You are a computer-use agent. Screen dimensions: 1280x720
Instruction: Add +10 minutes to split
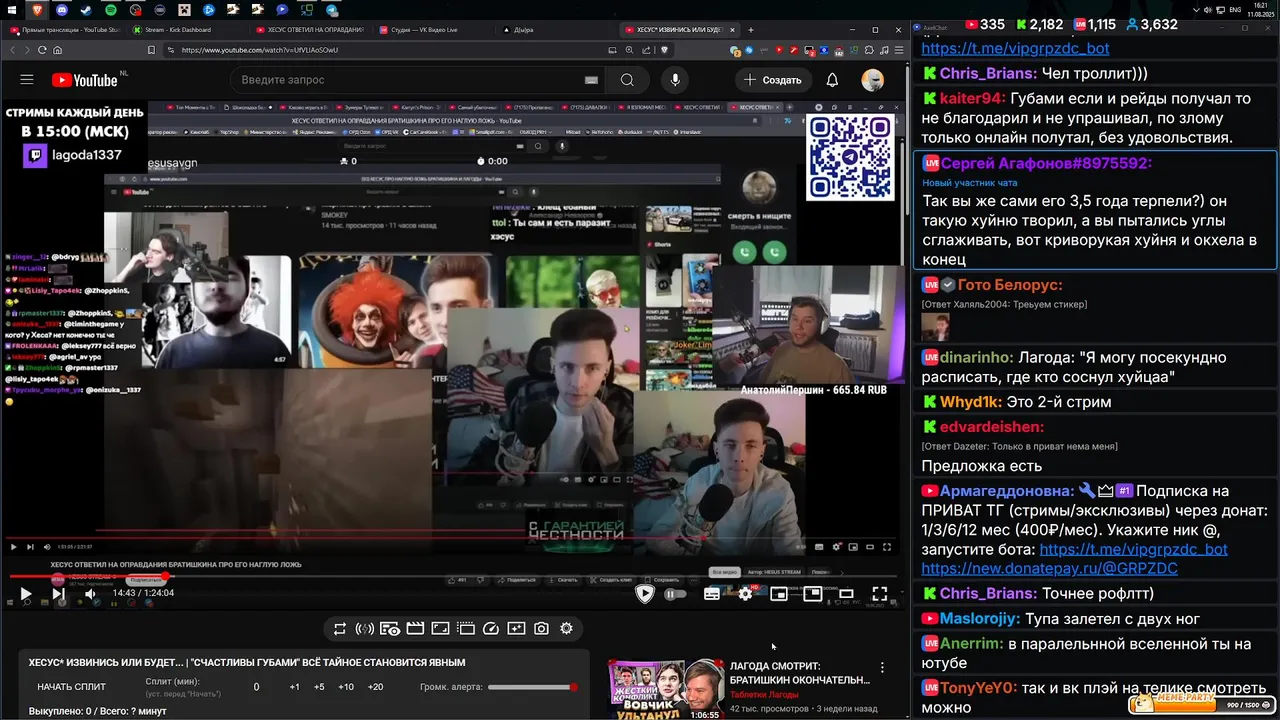click(x=345, y=687)
